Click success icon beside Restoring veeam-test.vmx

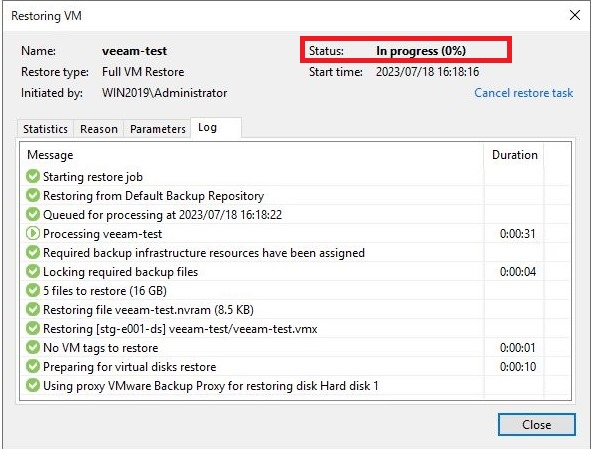click(x=33, y=328)
